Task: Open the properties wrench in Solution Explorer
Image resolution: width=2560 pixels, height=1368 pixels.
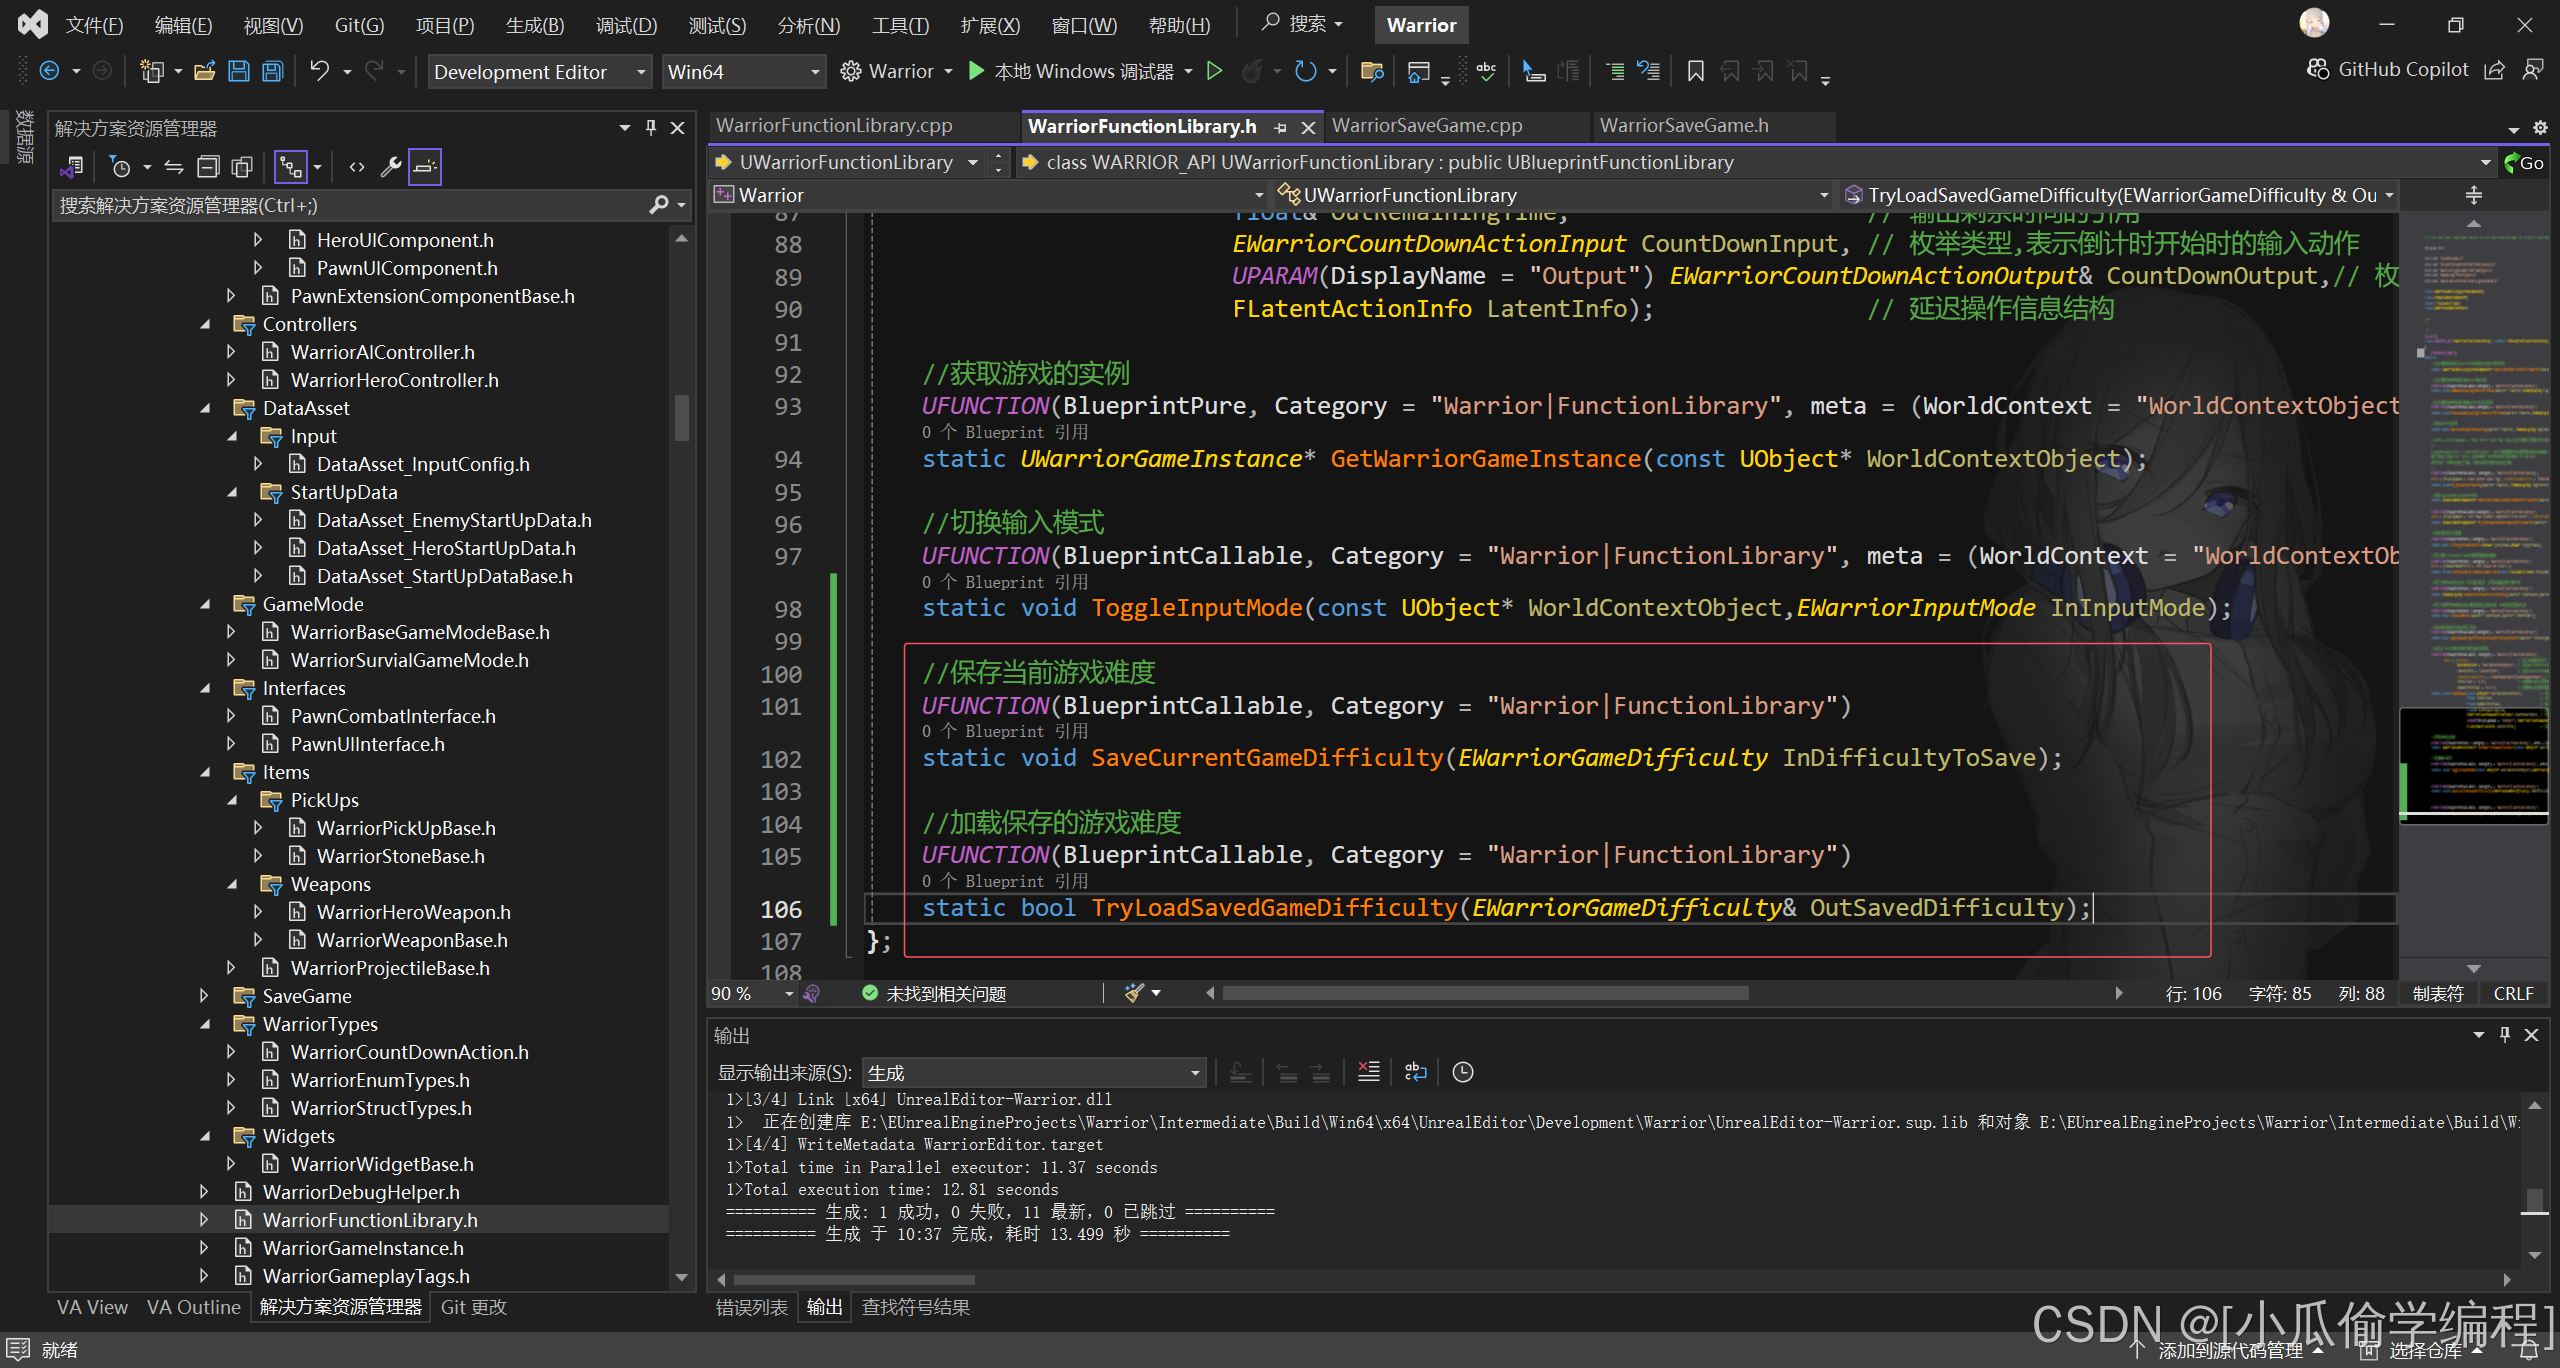Action: point(391,167)
